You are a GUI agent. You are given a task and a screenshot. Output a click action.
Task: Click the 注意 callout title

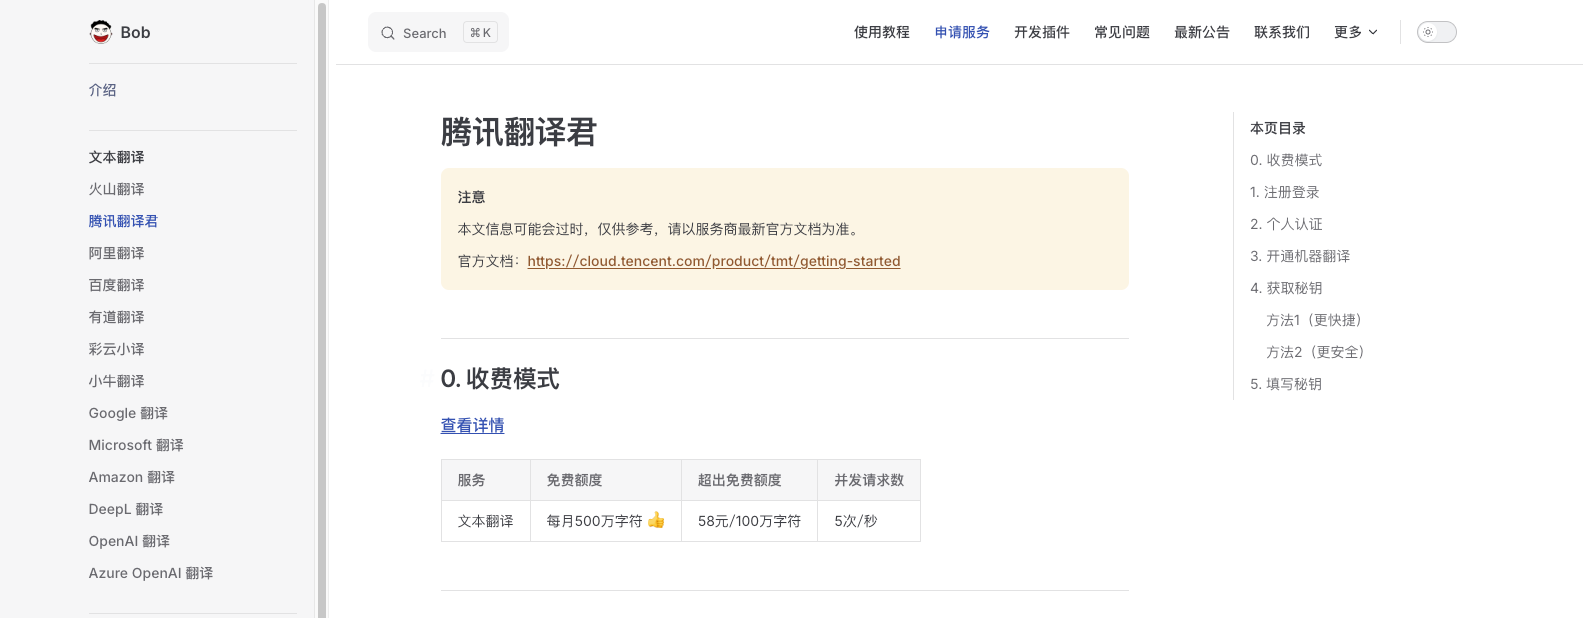(471, 197)
